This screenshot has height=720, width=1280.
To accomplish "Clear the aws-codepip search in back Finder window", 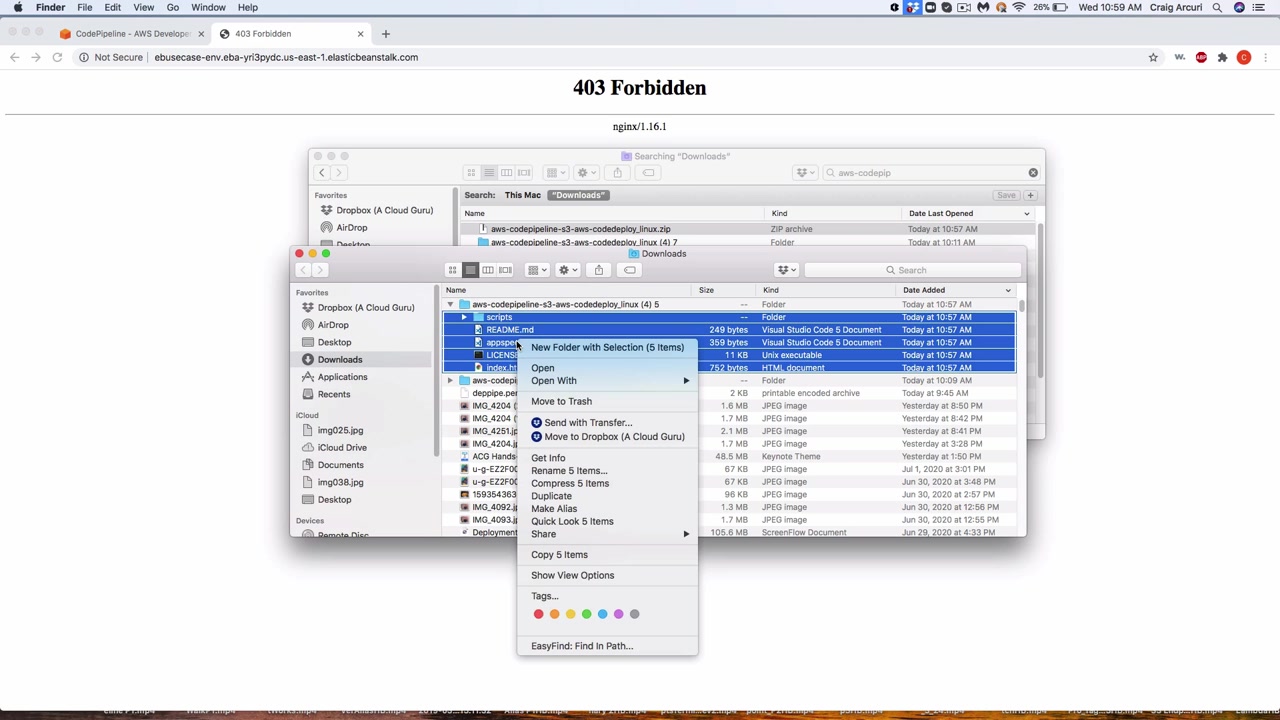I will [1033, 173].
